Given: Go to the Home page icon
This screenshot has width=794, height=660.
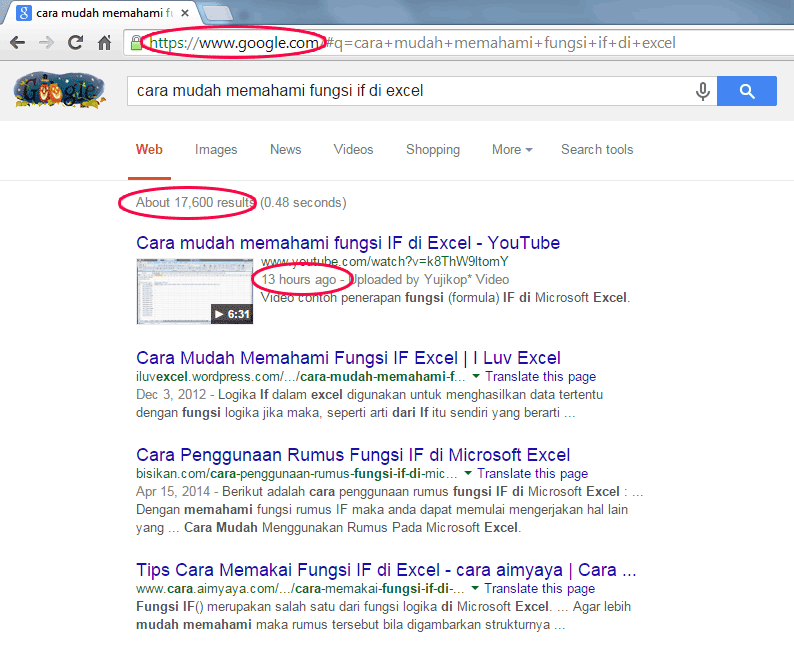Looking at the screenshot, I should click(104, 43).
